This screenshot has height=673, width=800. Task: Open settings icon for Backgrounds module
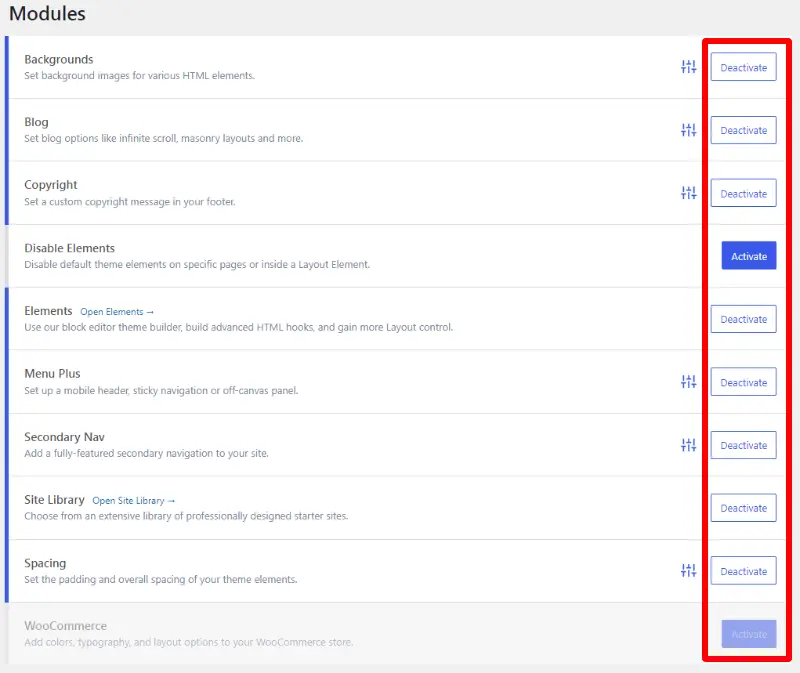coord(688,67)
